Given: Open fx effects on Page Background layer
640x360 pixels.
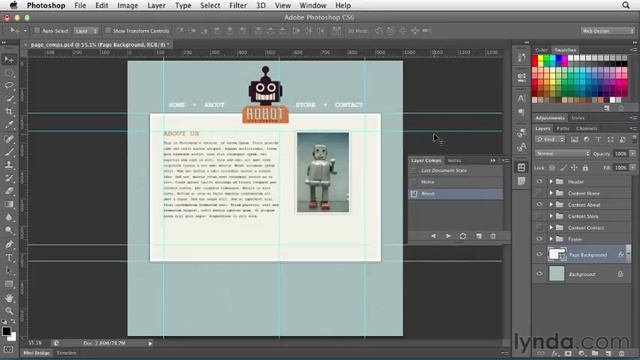Looking at the screenshot, I should pos(621,254).
